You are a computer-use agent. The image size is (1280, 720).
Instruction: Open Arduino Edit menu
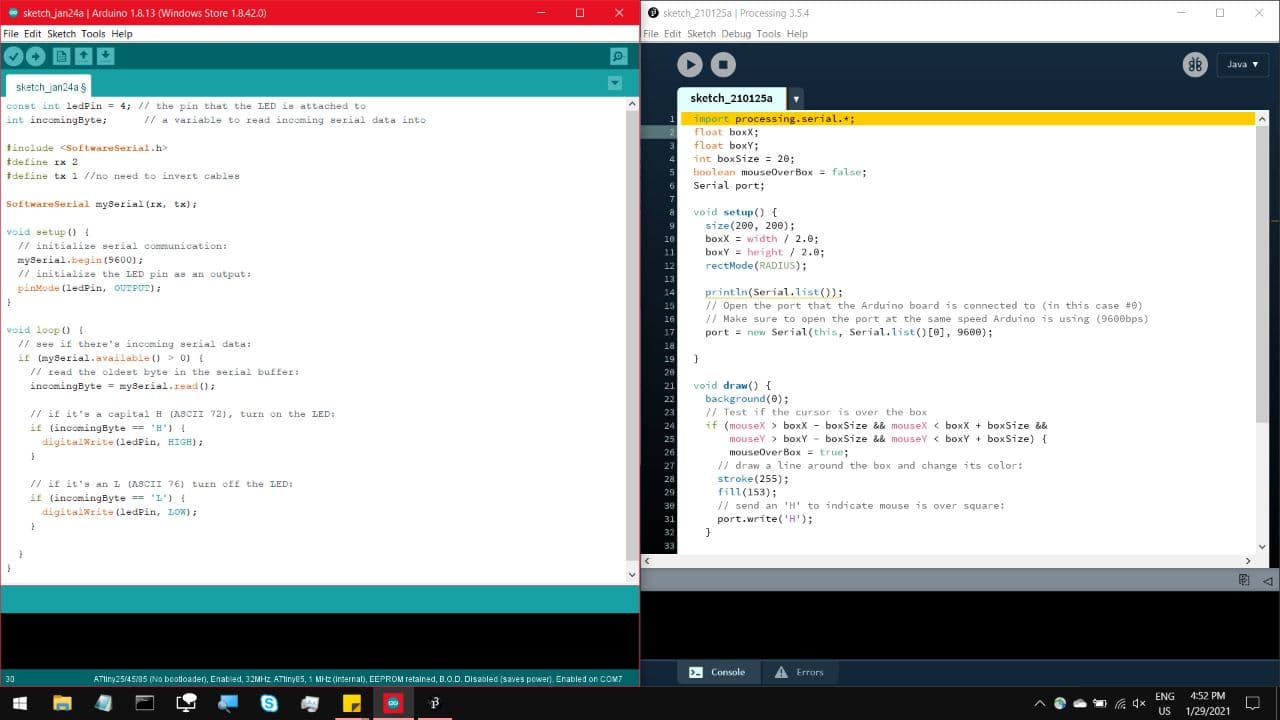[33, 34]
